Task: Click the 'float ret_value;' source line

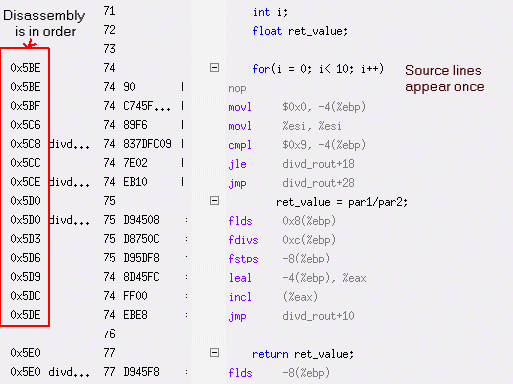Action: [x=300, y=31]
